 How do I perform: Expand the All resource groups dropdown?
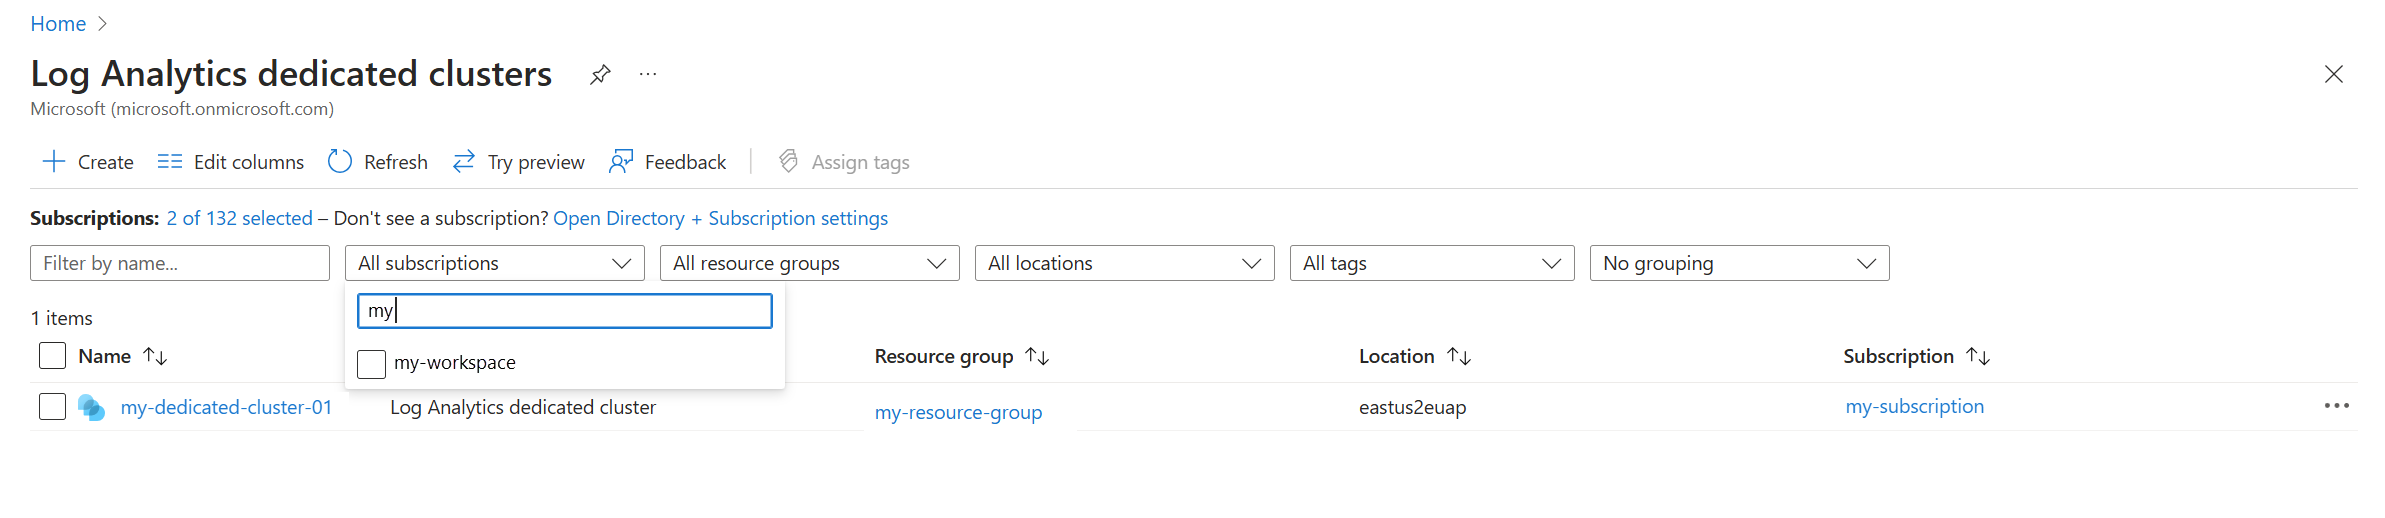809,263
